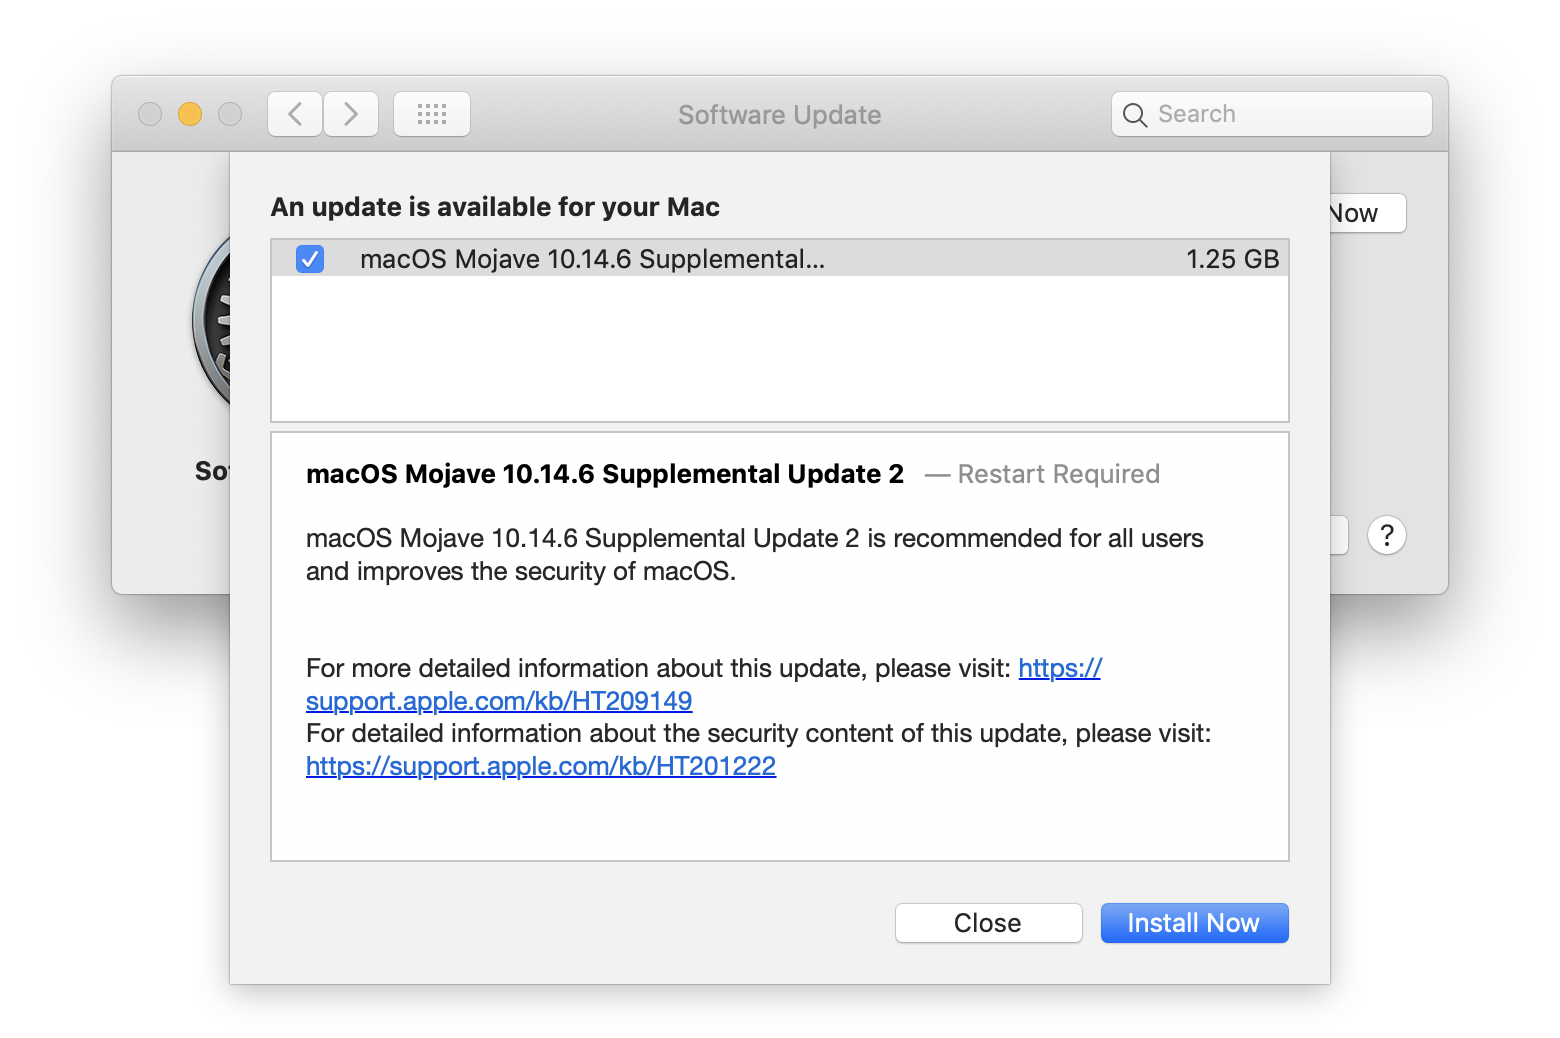This screenshot has height=1038, width=1560.
Task: Click the search magnifier icon
Action: tap(1134, 115)
